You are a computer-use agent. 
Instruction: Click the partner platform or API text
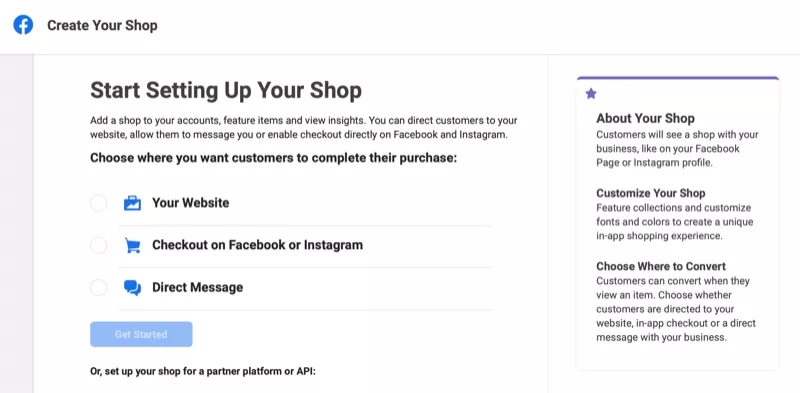[203, 372]
